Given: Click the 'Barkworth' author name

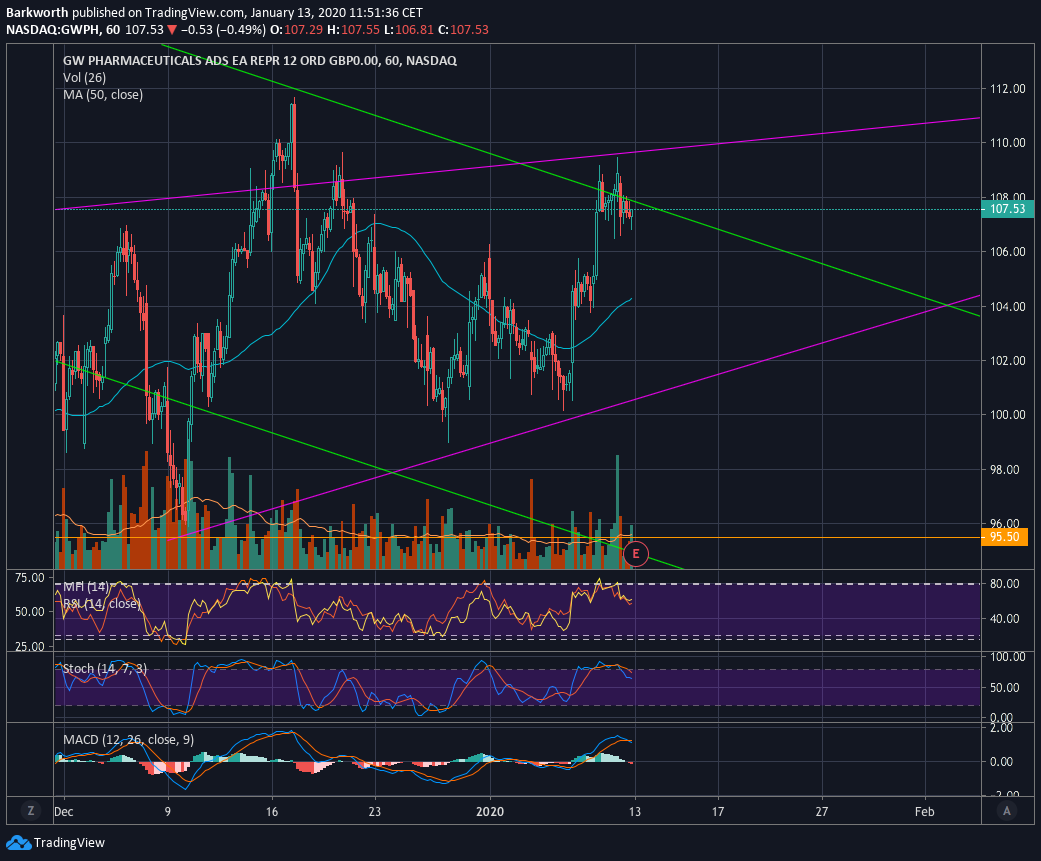Looking at the screenshot, I should 37,13.
